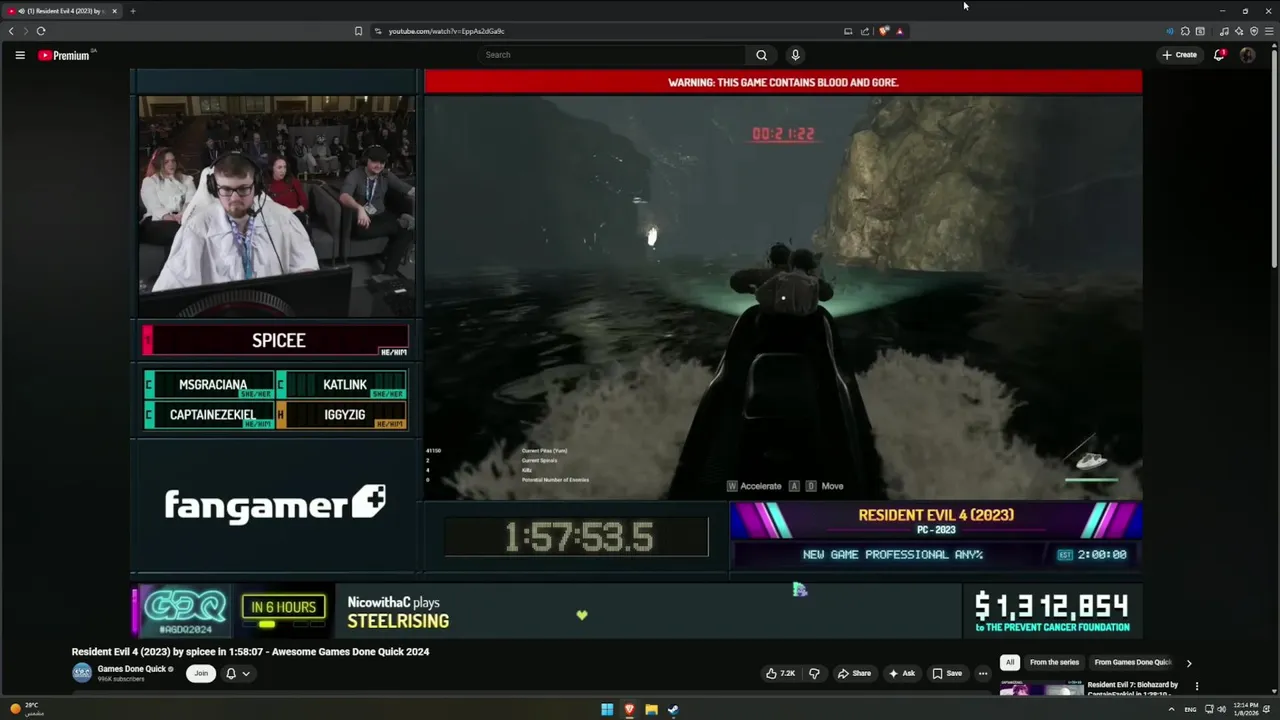The height and width of the screenshot is (720, 1280).
Task: Share the video
Action: [x=854, y=673]
